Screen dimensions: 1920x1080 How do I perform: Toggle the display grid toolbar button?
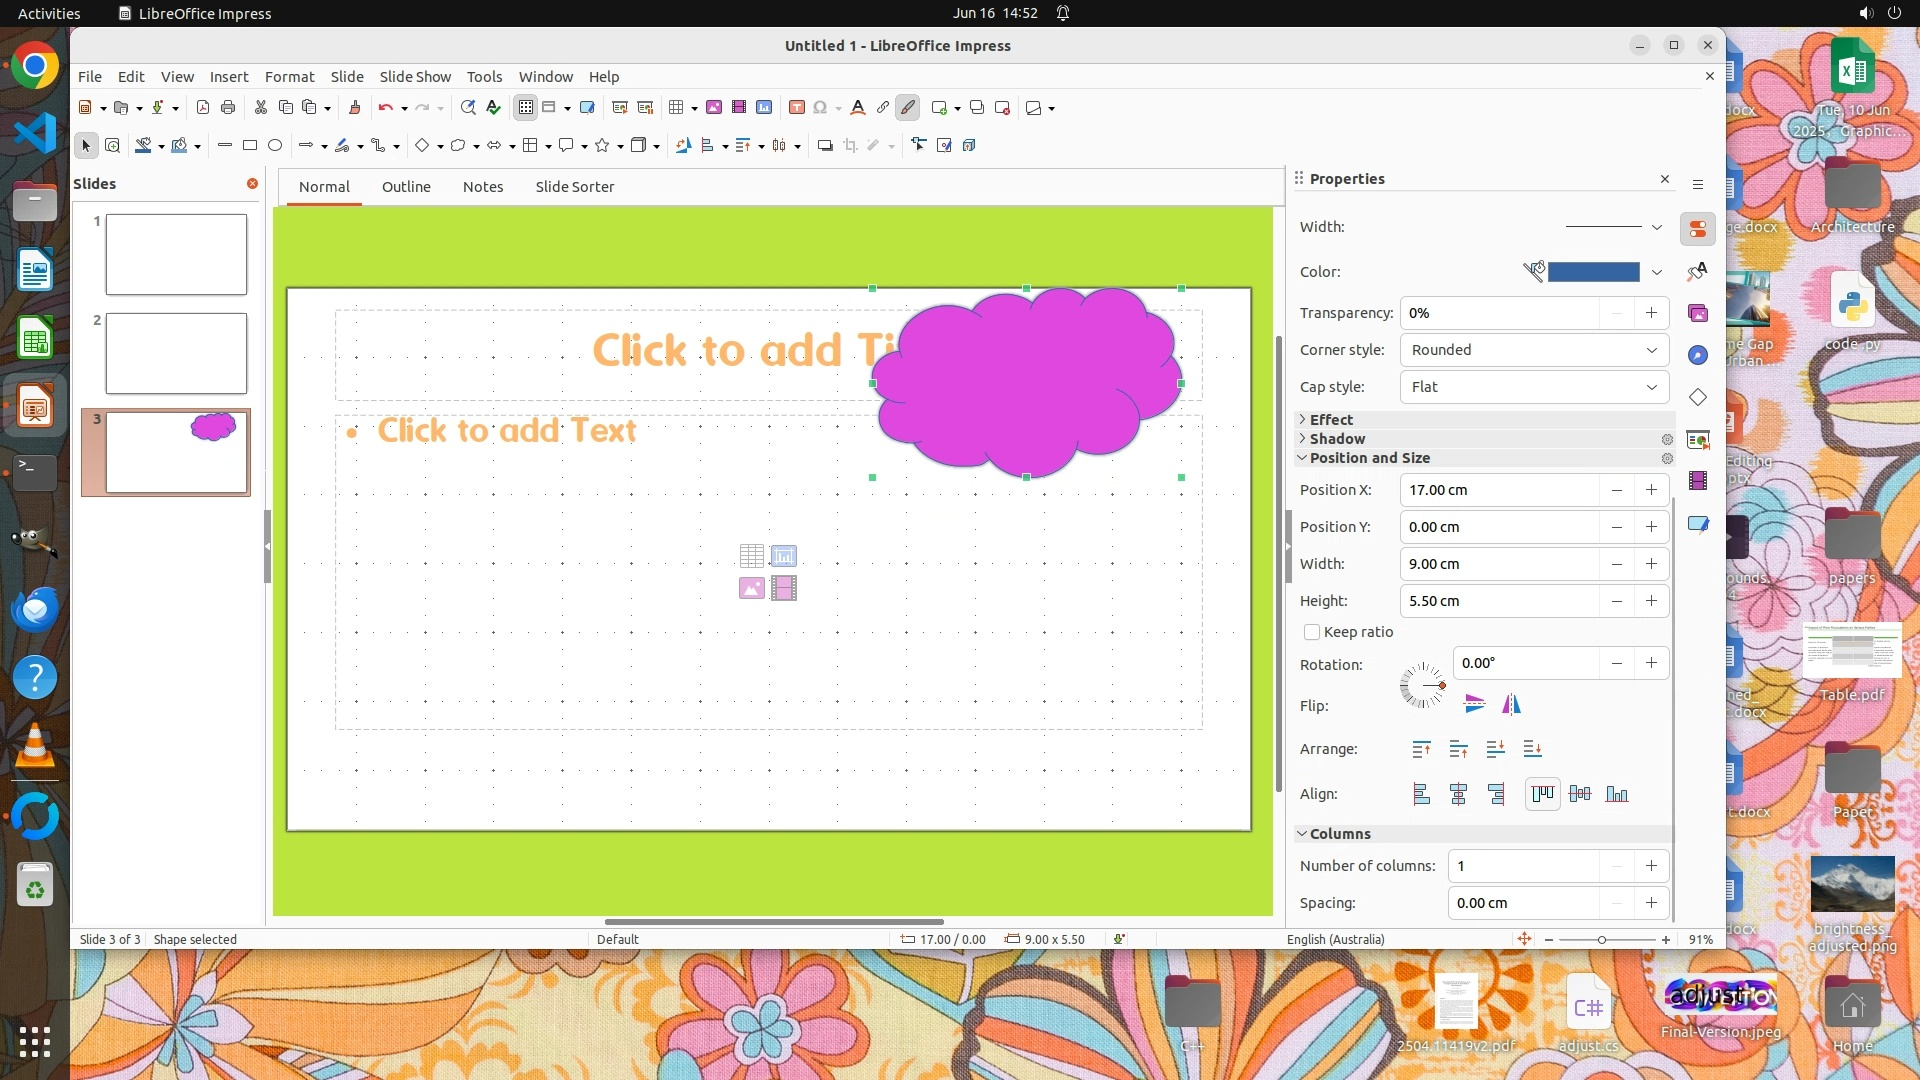click(526, 108)
